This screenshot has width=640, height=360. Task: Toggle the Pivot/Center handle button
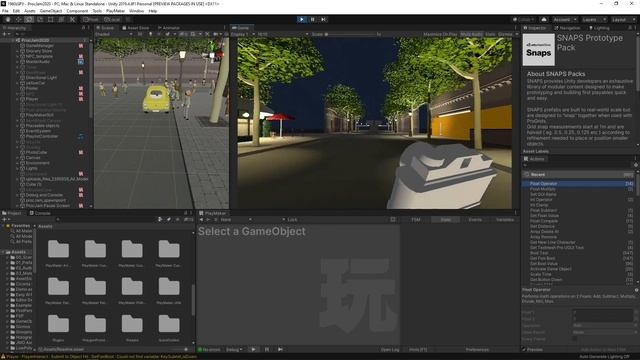[x=91, y=19]
